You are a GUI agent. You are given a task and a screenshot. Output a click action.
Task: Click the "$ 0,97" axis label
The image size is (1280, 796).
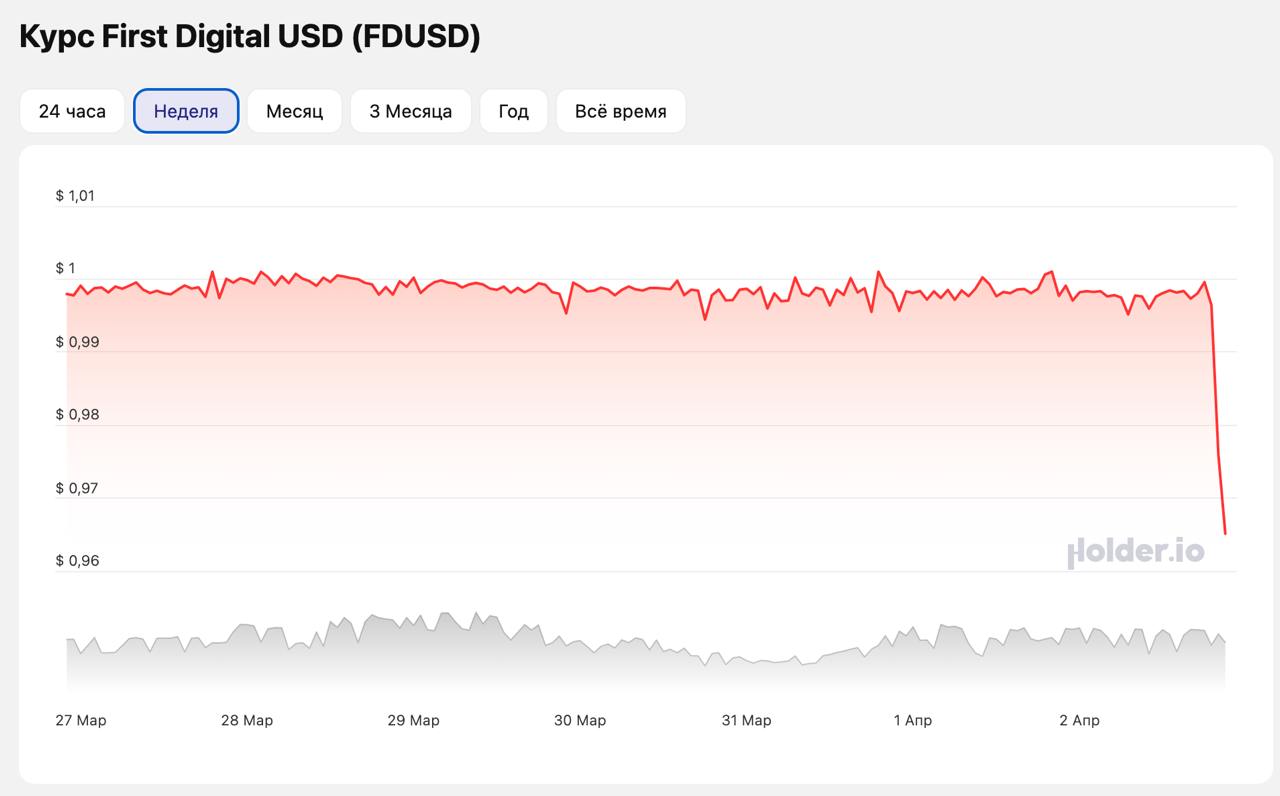(x=77, y=488)
